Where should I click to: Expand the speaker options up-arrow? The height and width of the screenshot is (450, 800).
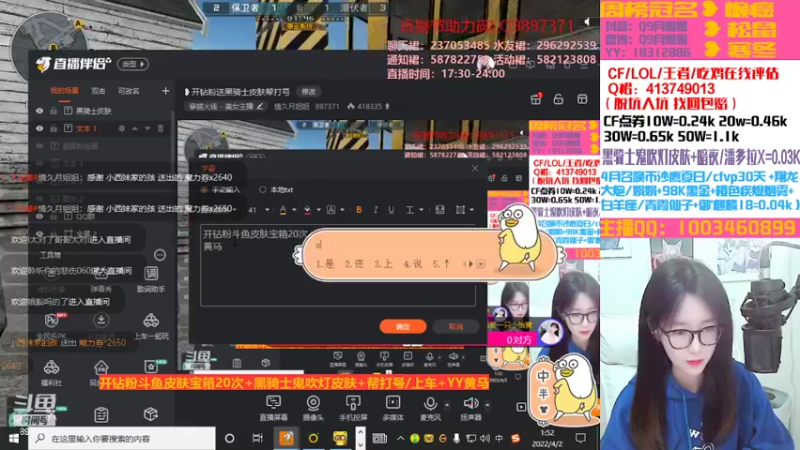(487, 405)
